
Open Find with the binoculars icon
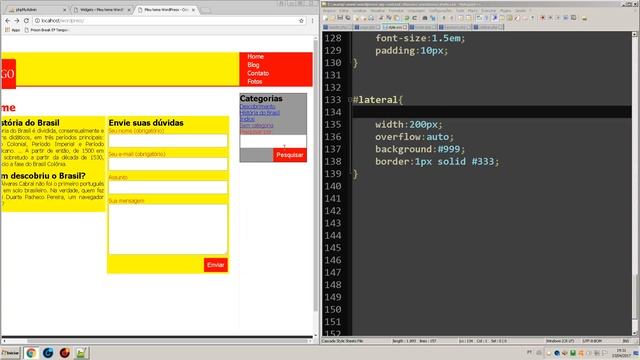424,18
